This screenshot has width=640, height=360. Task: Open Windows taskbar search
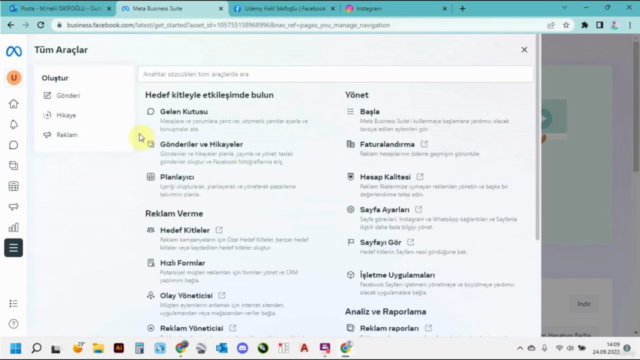pos(36,348)
